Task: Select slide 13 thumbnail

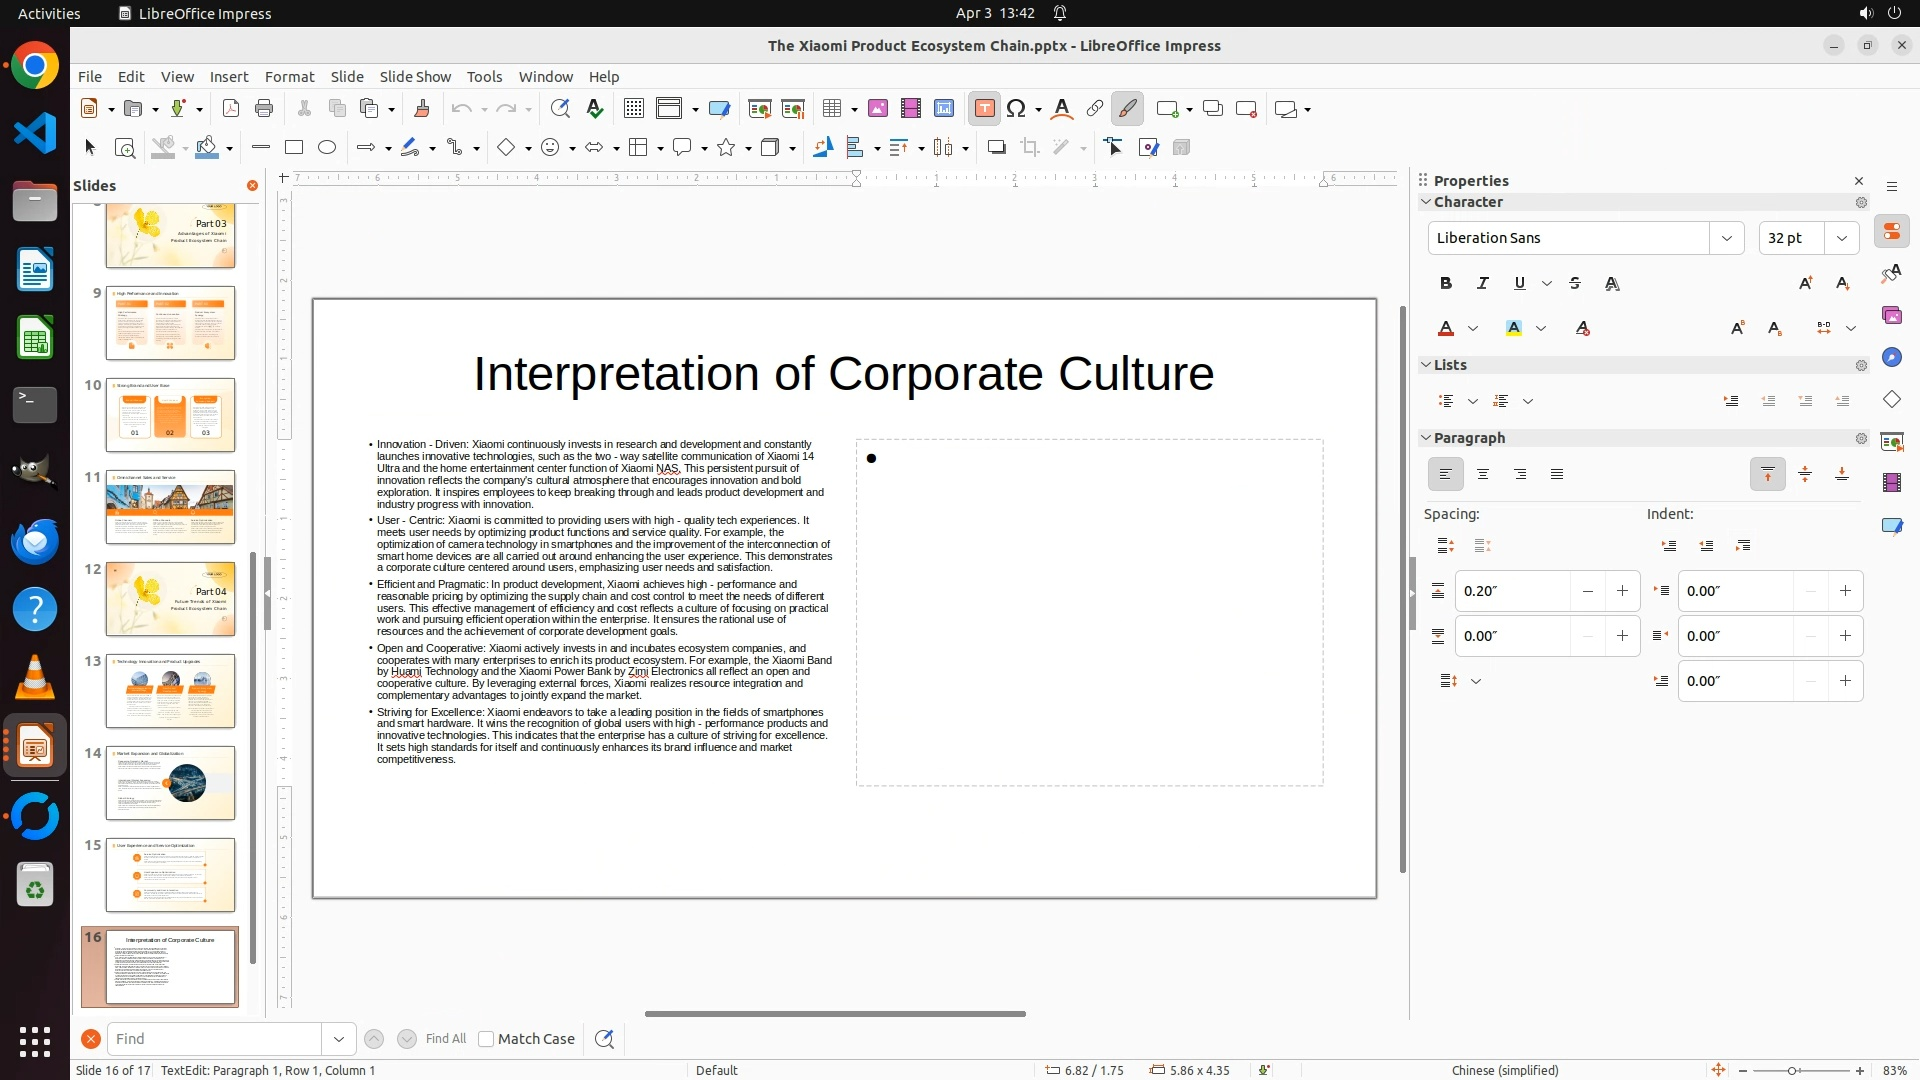Action: pyautogui.click(x=170, y=691)
